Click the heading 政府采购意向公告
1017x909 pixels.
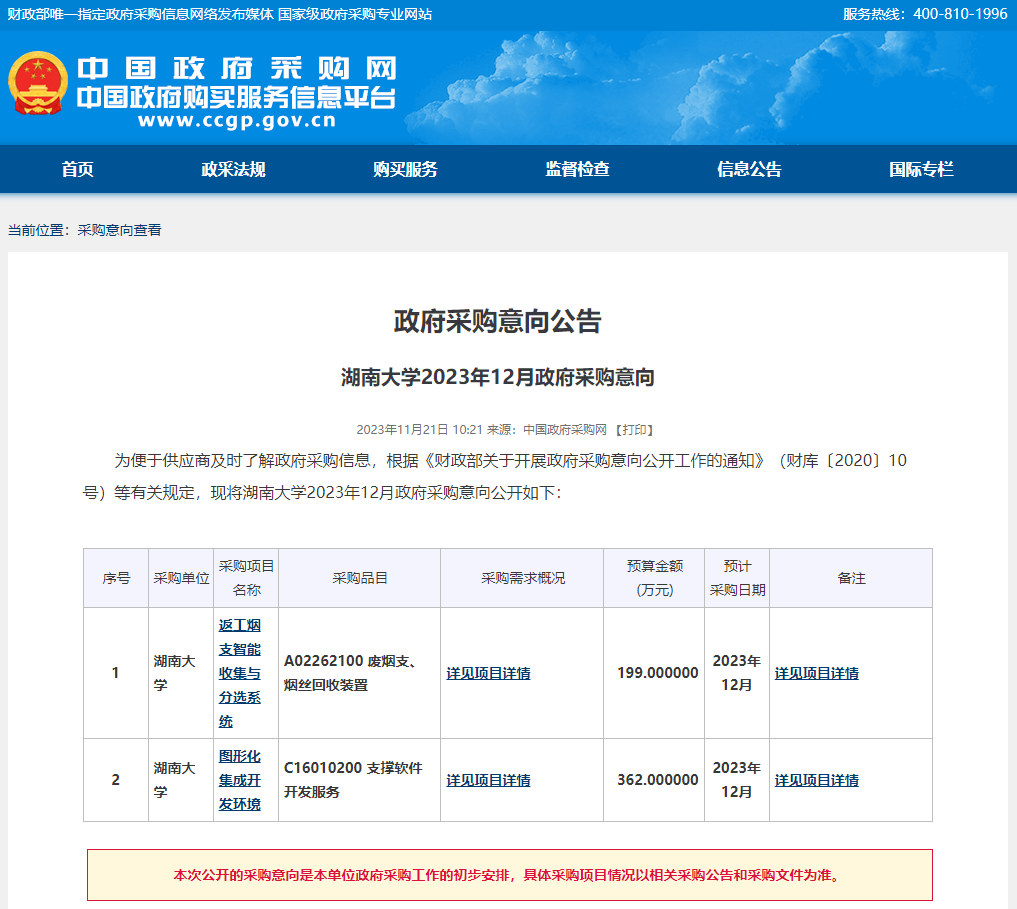[x=497, y=322]
